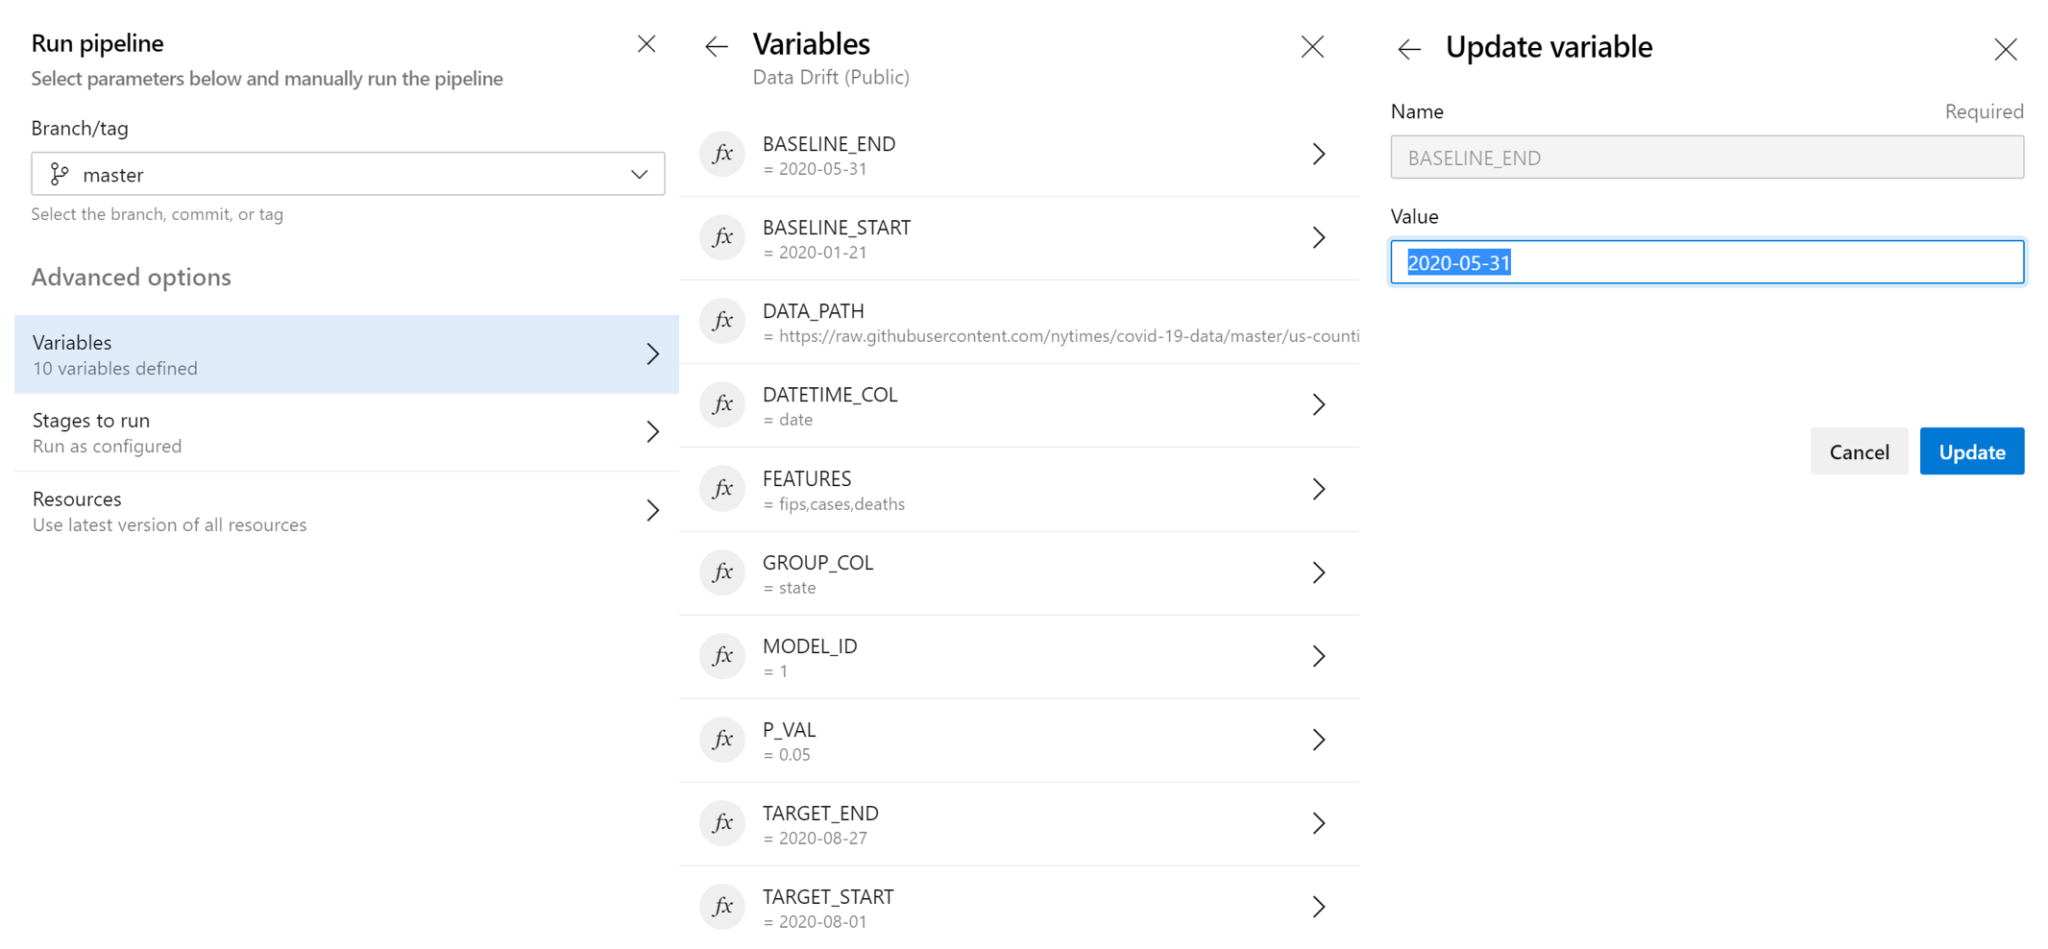Image resolution: width=2048 pixels, height=949 pixels.
Task: Click the branch icon in the Branch/tag field
Action: [x=59, y=174]
